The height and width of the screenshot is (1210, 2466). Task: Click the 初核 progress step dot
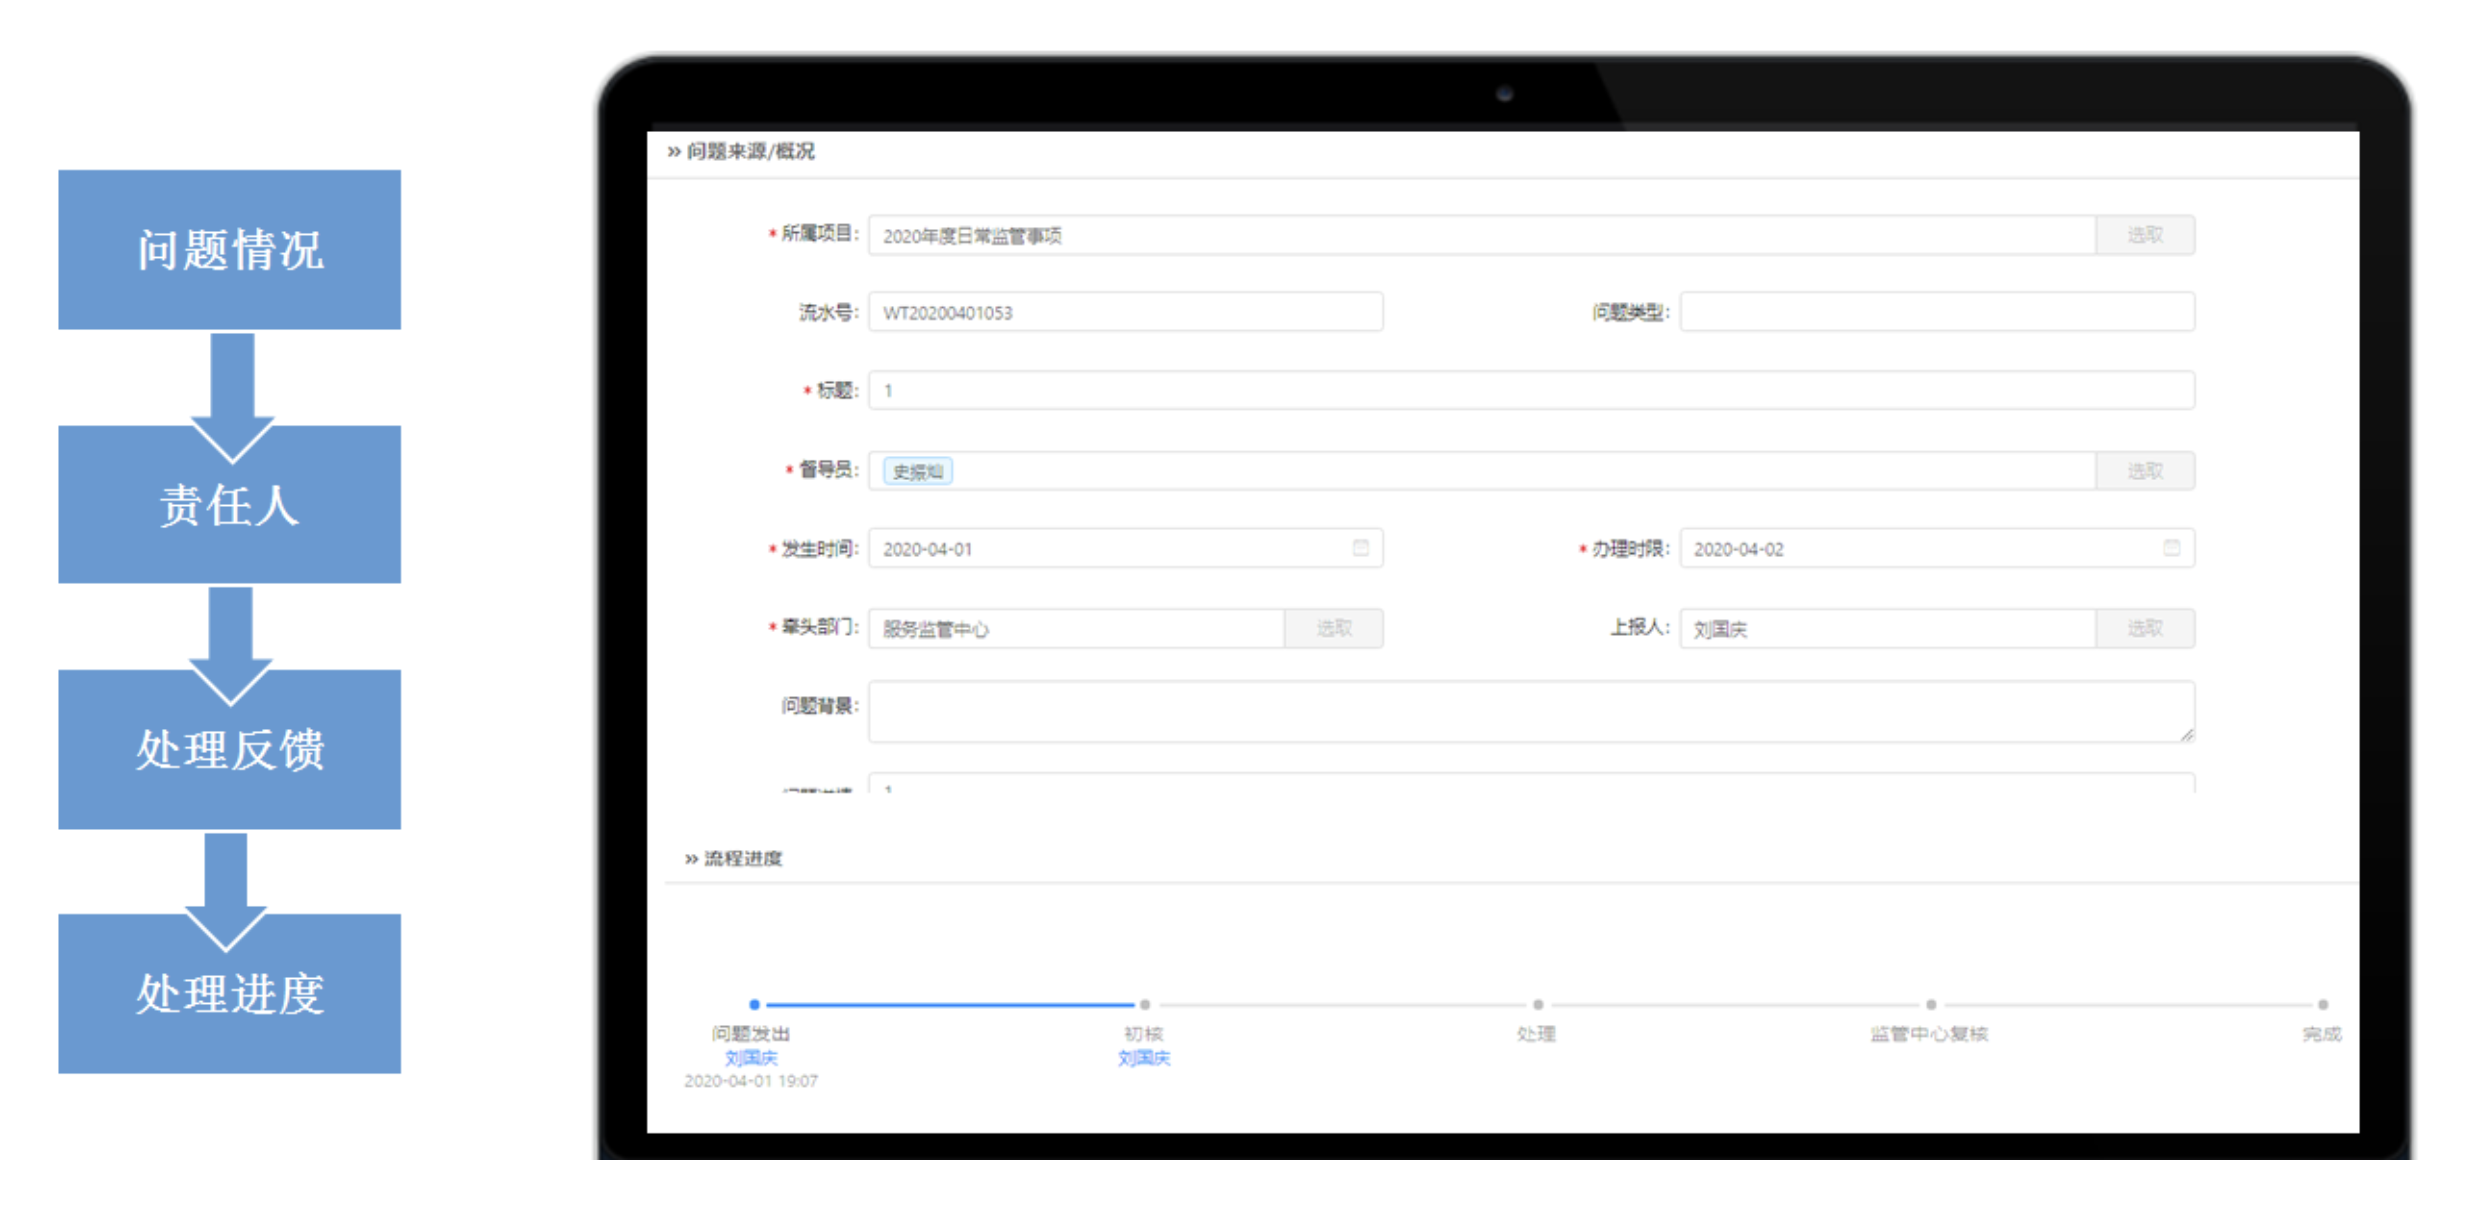tap(1145, 1004)
